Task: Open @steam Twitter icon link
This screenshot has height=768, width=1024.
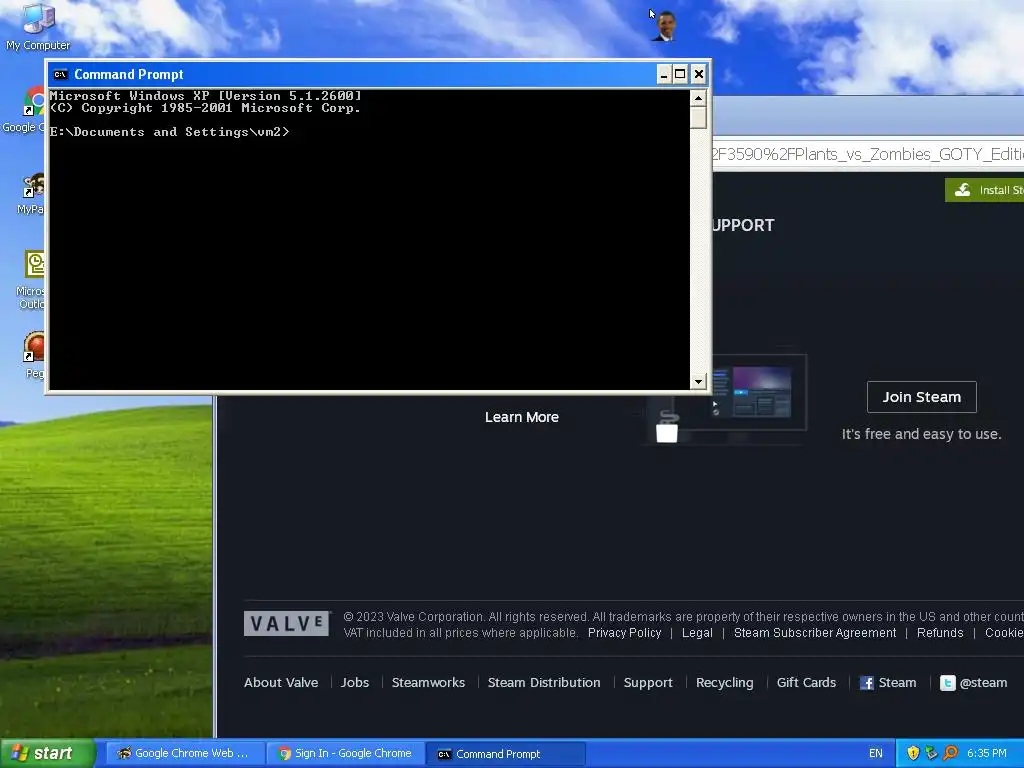Action: pyautogui.click(x=947, y=683)
